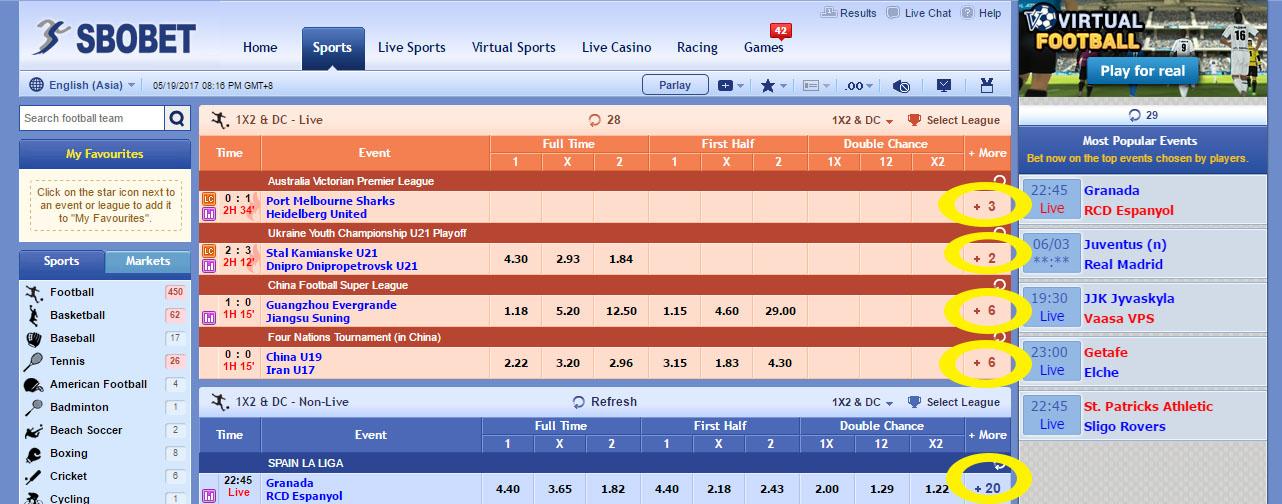Screen dimensions: 1282x504
Task: Open the Help page
Action: [981, 13]
